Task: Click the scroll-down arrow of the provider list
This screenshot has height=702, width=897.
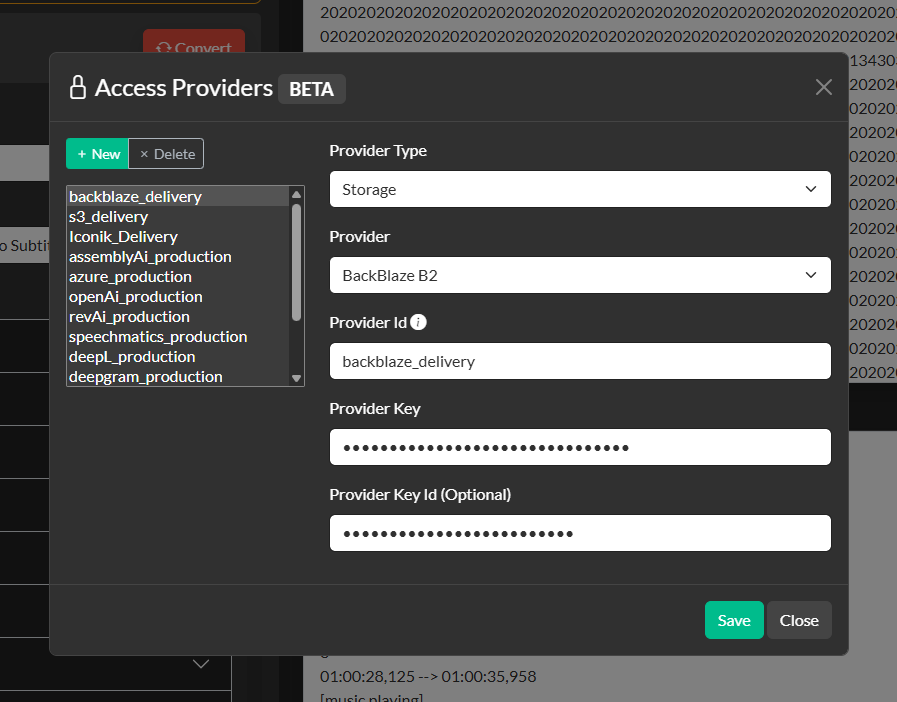Action: coord(295,377)
